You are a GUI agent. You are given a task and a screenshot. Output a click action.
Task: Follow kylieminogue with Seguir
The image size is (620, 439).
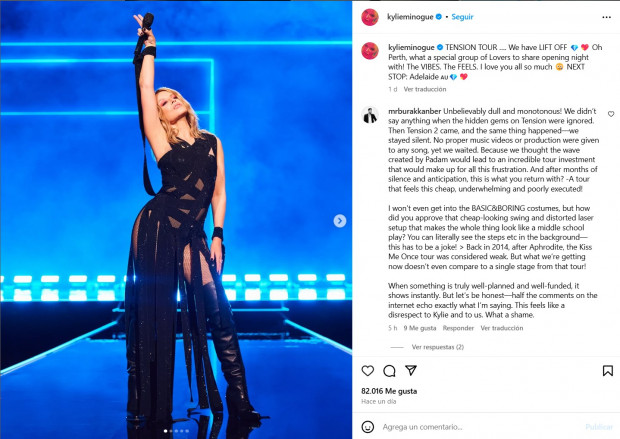coord(462,17)
